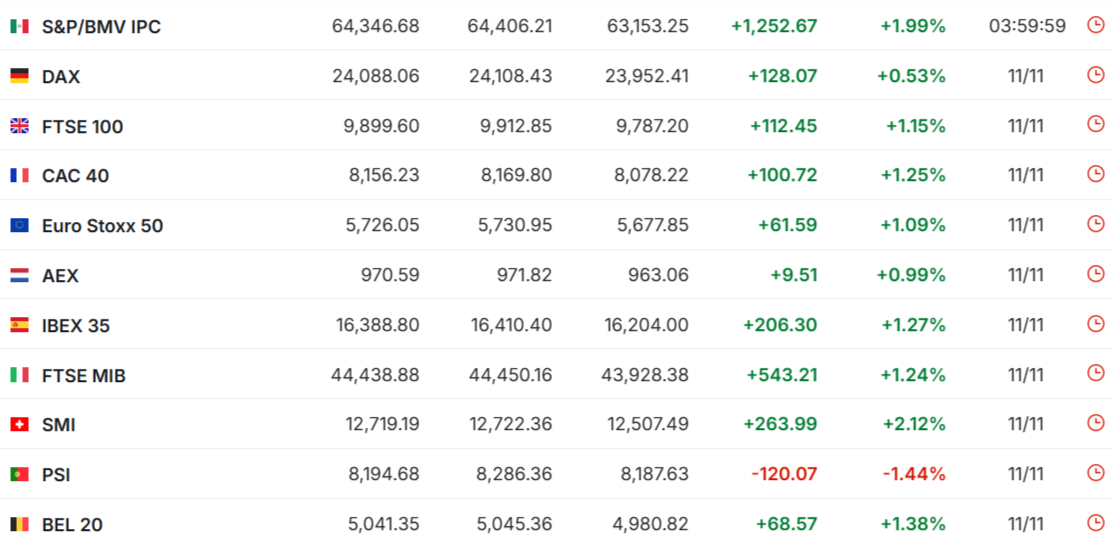Click the Switzerland flag next to SMI
Screen dimensions: 1112x541
(x=19, y=425)
